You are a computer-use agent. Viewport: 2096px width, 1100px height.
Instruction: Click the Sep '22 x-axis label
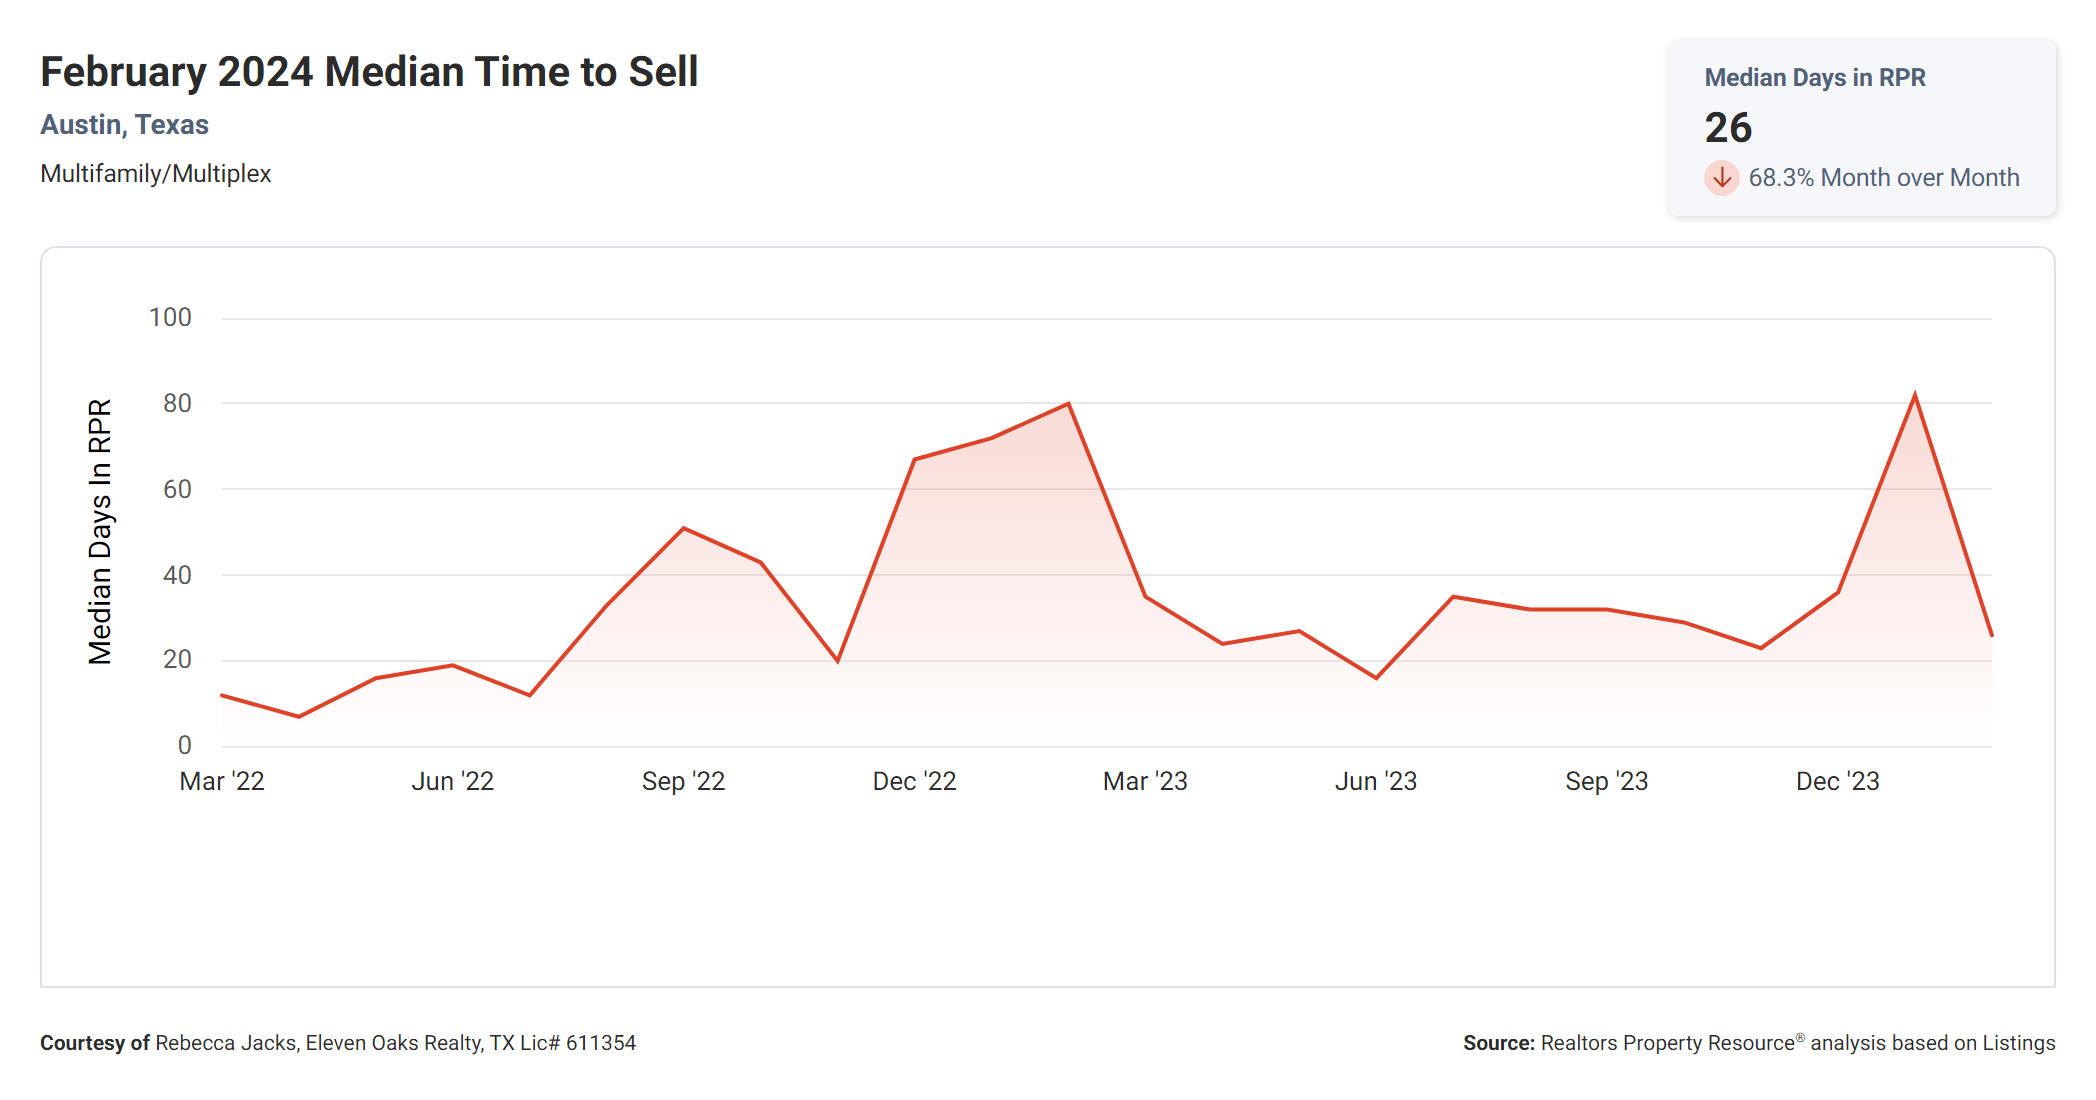click(x=683, y=781)
